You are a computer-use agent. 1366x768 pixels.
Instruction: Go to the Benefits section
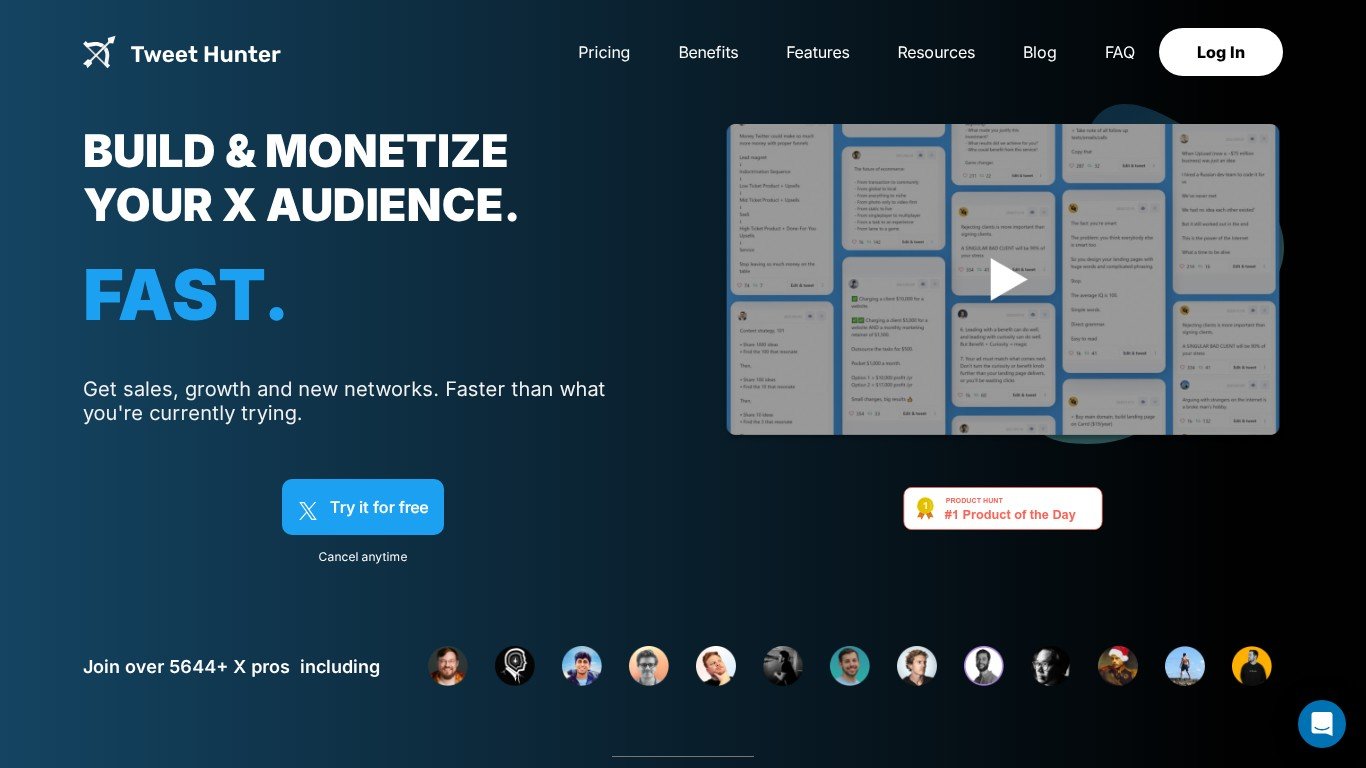[x=708, y=53]
